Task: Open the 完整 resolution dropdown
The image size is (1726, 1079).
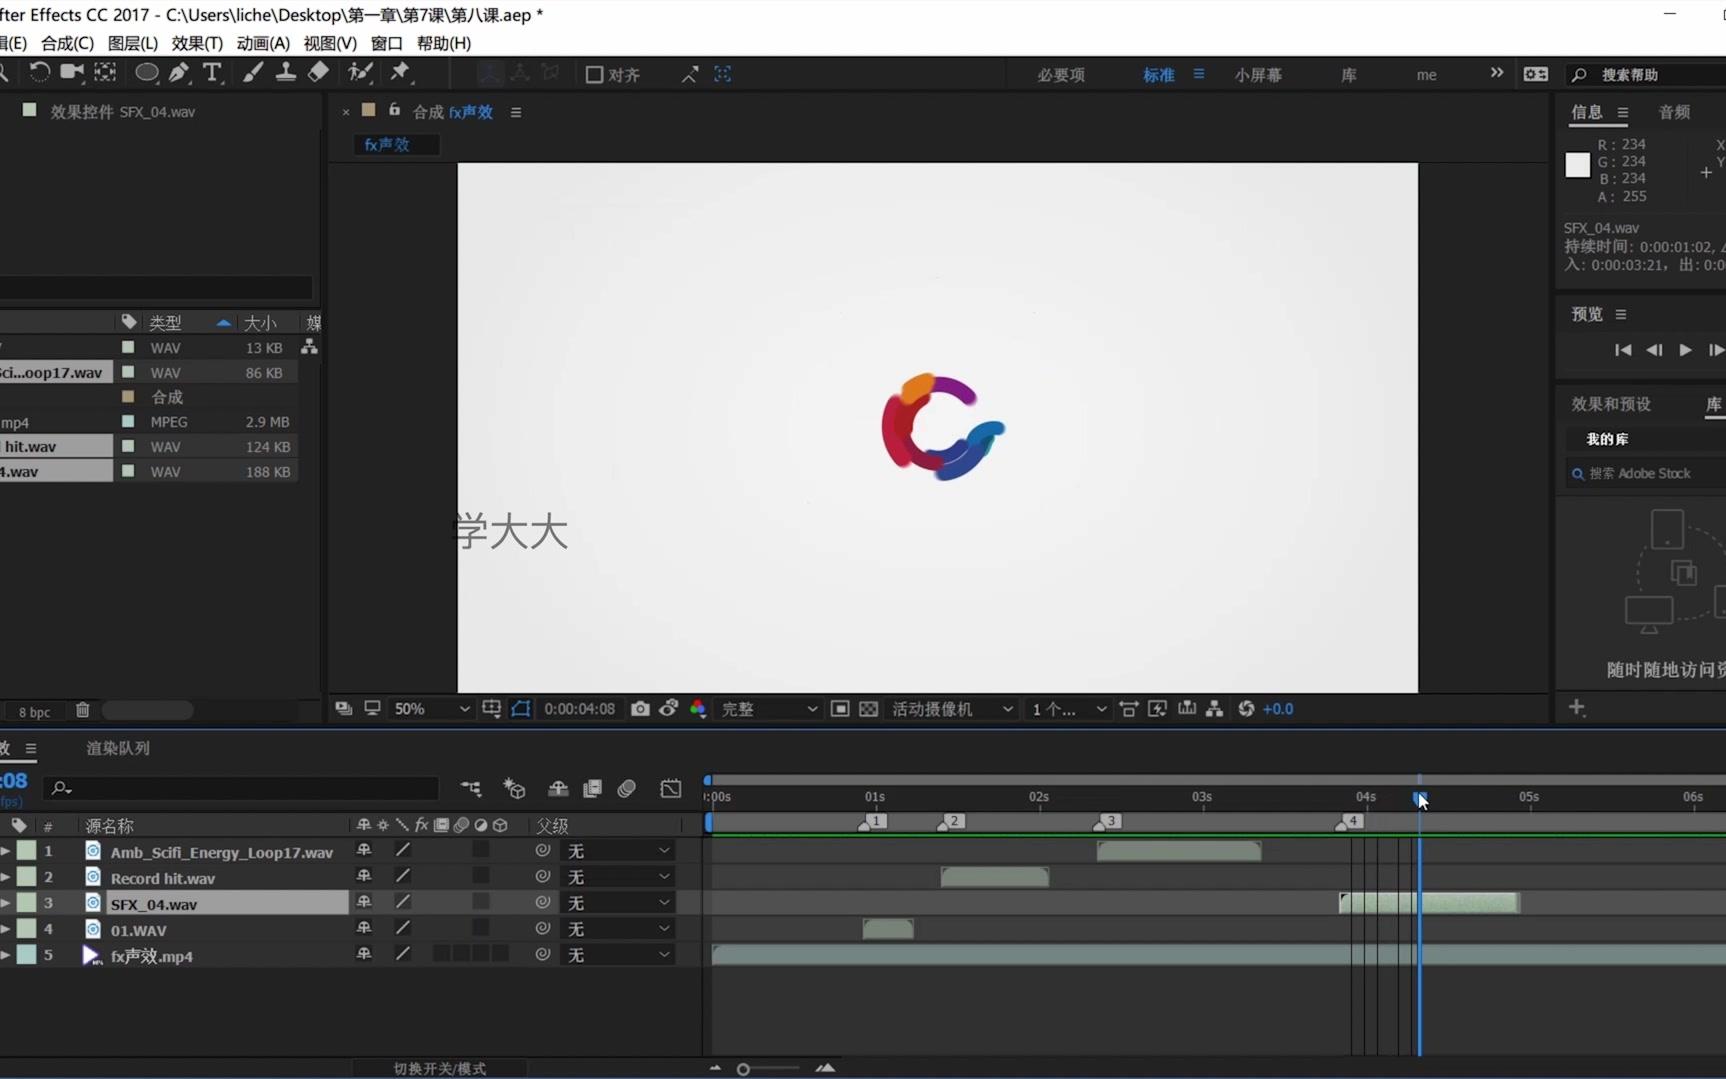Action: click(769, 709)
